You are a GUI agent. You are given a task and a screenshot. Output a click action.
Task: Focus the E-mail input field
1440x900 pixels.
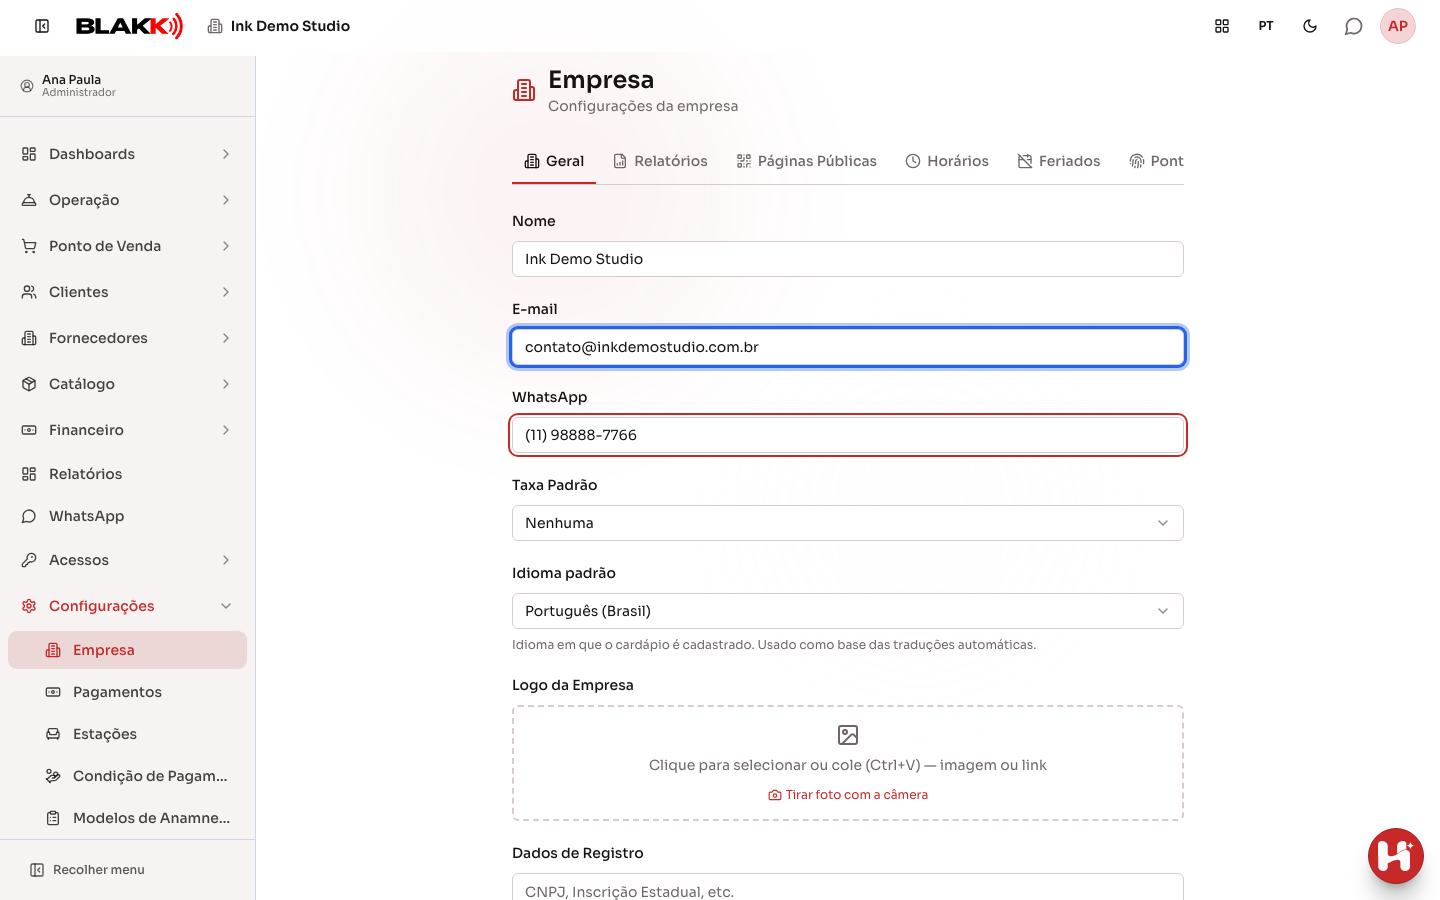coord(848,347)
